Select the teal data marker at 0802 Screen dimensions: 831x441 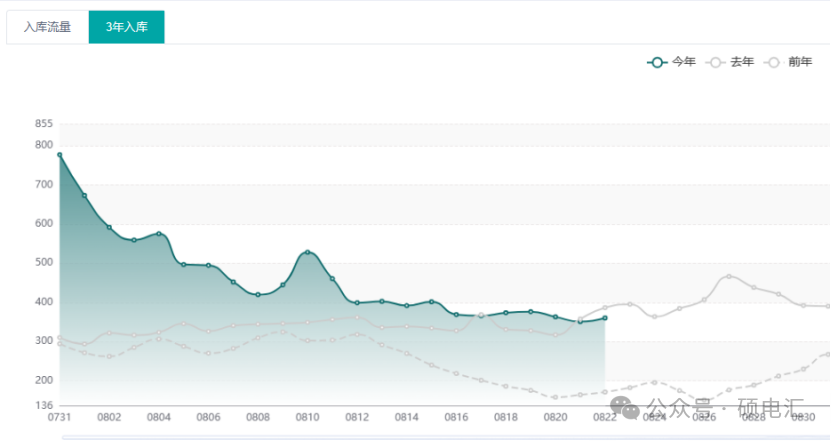pyautogui.click(x=109, y=227)
